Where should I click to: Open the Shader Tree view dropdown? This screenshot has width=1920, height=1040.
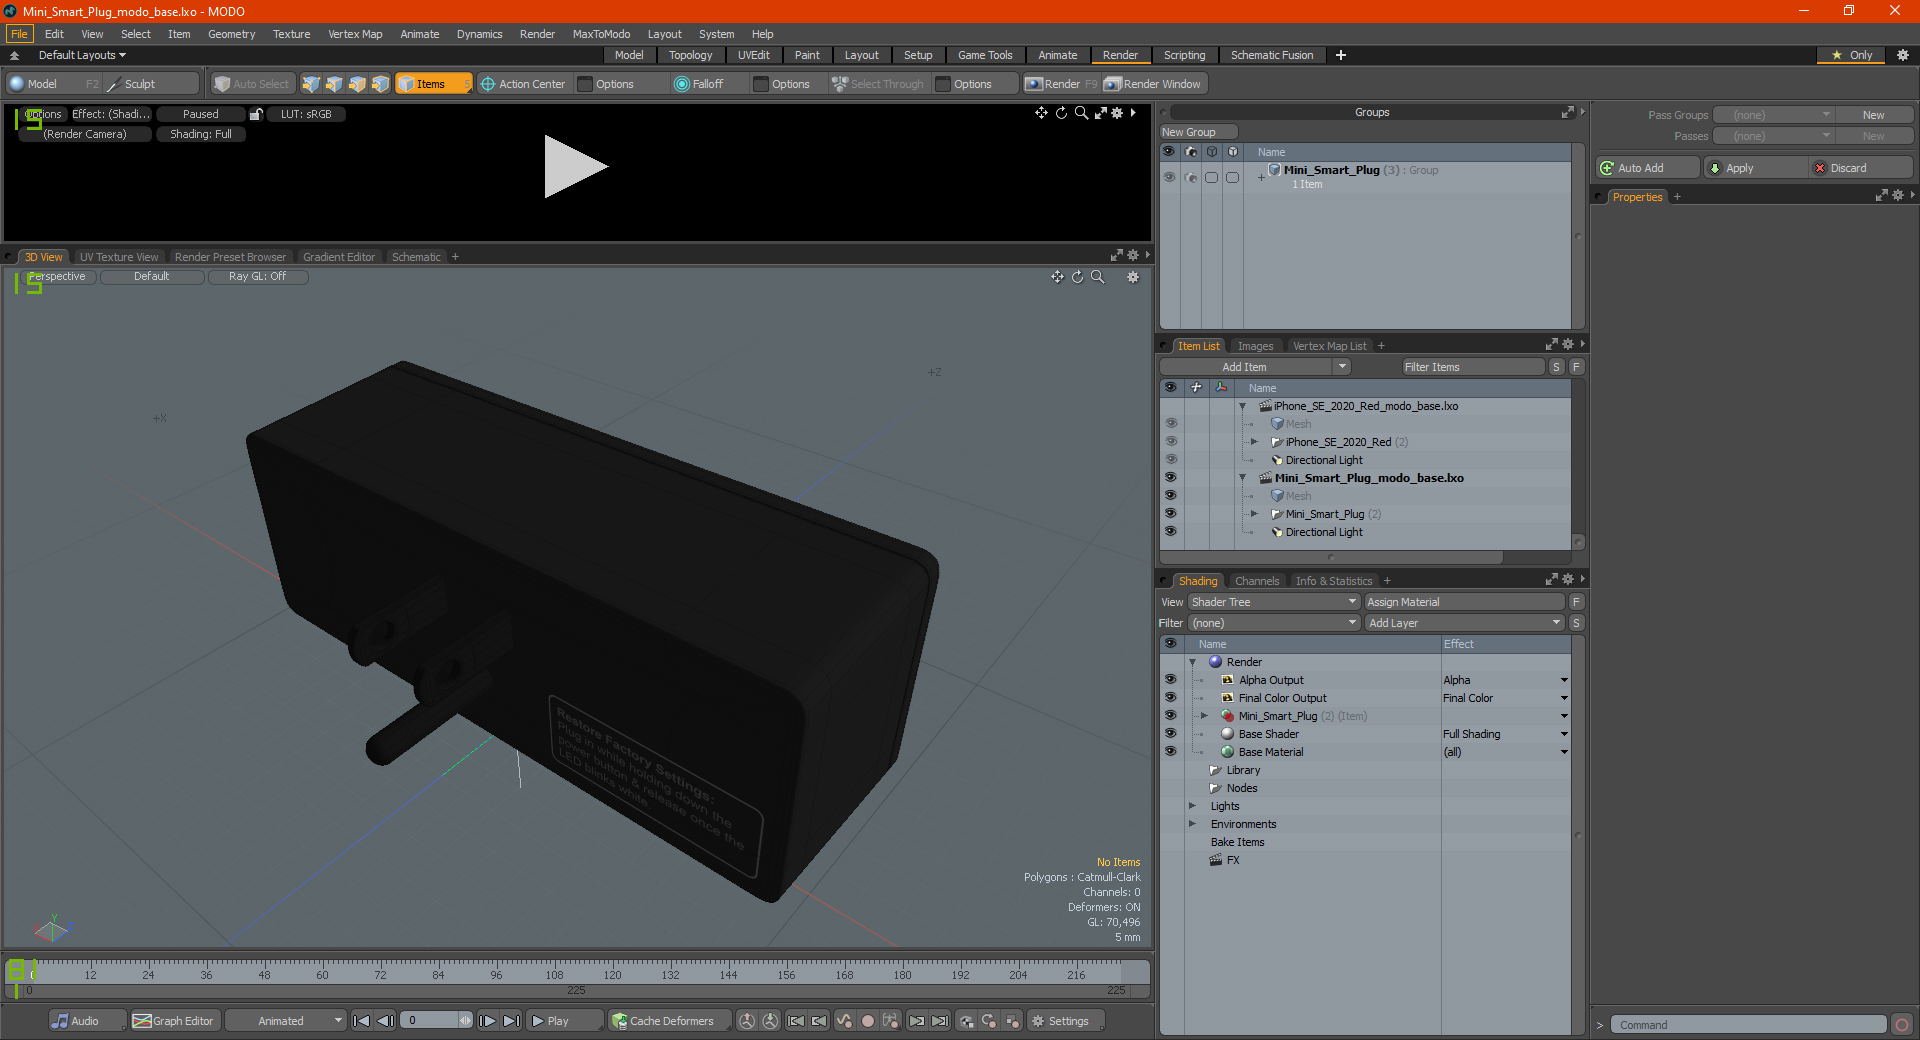(1273, 602)
